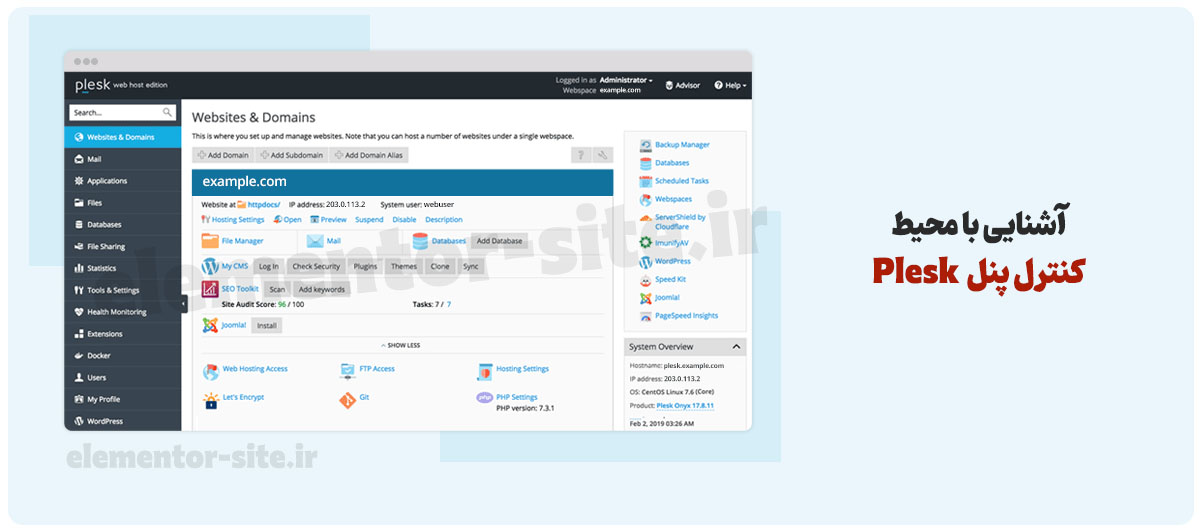Click the Add Domain button
The image size is (1200, 529).
click(223, 155)
